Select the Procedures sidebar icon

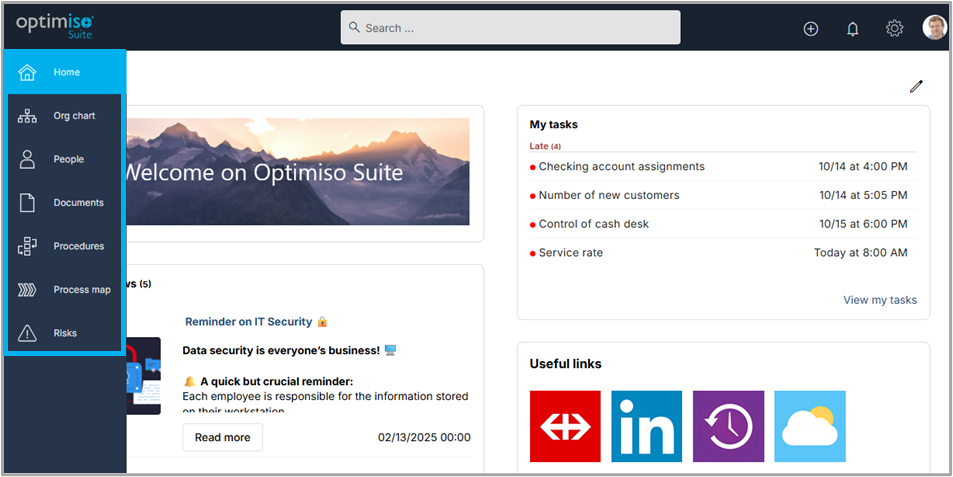(x=27, y=246)
